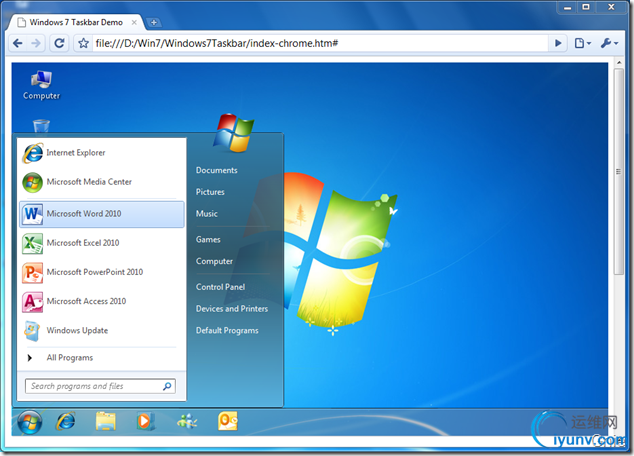Viewport: 634px width, 456px height.
Task: Click the Windows flag user picture
Action: click(234, 133)
